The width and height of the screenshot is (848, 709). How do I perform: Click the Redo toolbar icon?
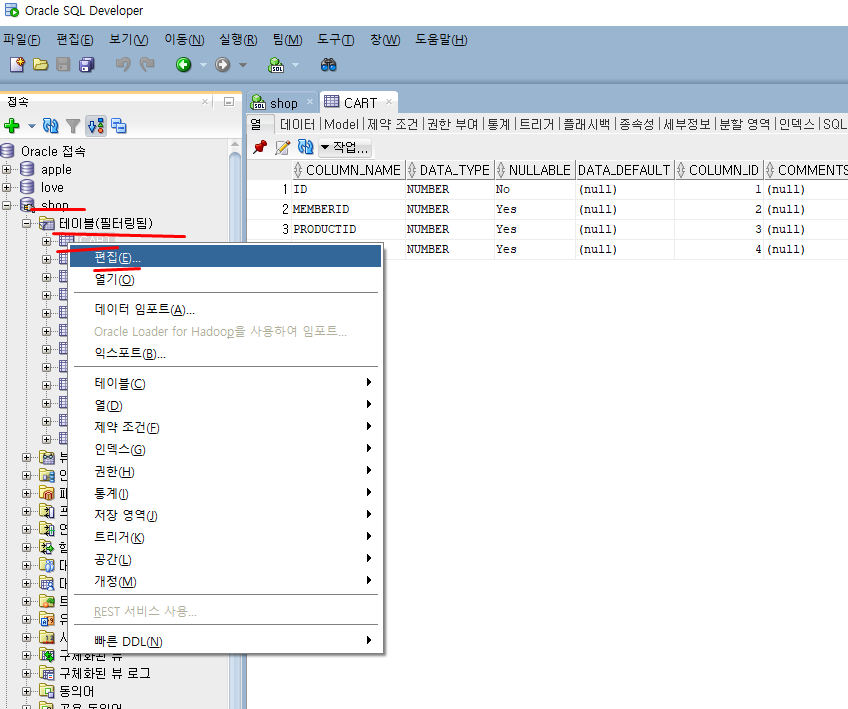tap(147, 65)
